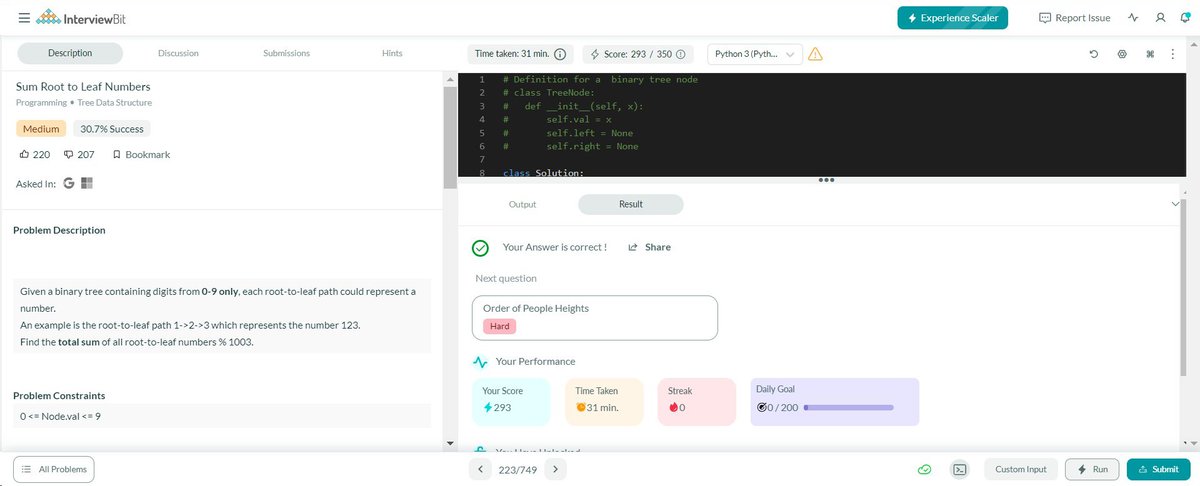Click the Hard difficulty badge
The width and height of the screenshot is (1200, 486).
(x=499, y=326)
